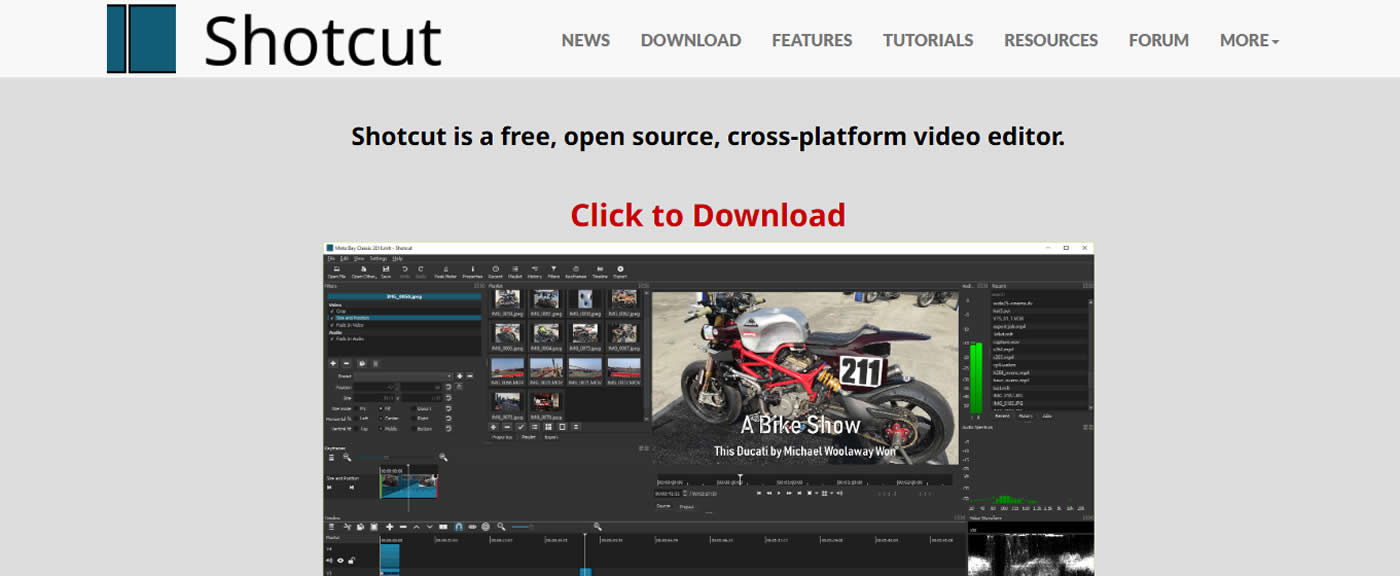Toggle the Fade In Audio filter checkbox
Image resolution: width=1400 pixels, height=576 pixels.
(x=332, y=339)
